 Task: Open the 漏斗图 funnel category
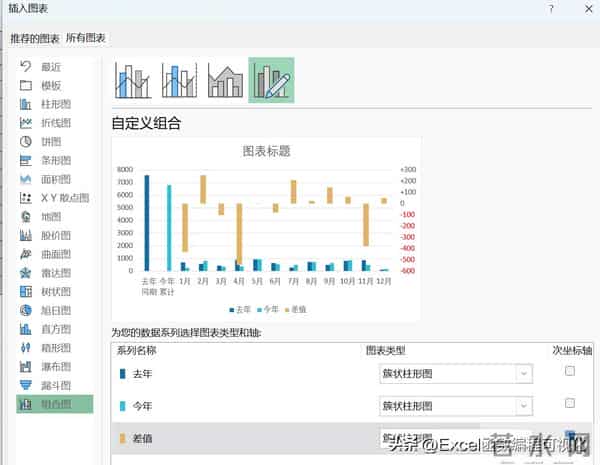tap(55, 385)
